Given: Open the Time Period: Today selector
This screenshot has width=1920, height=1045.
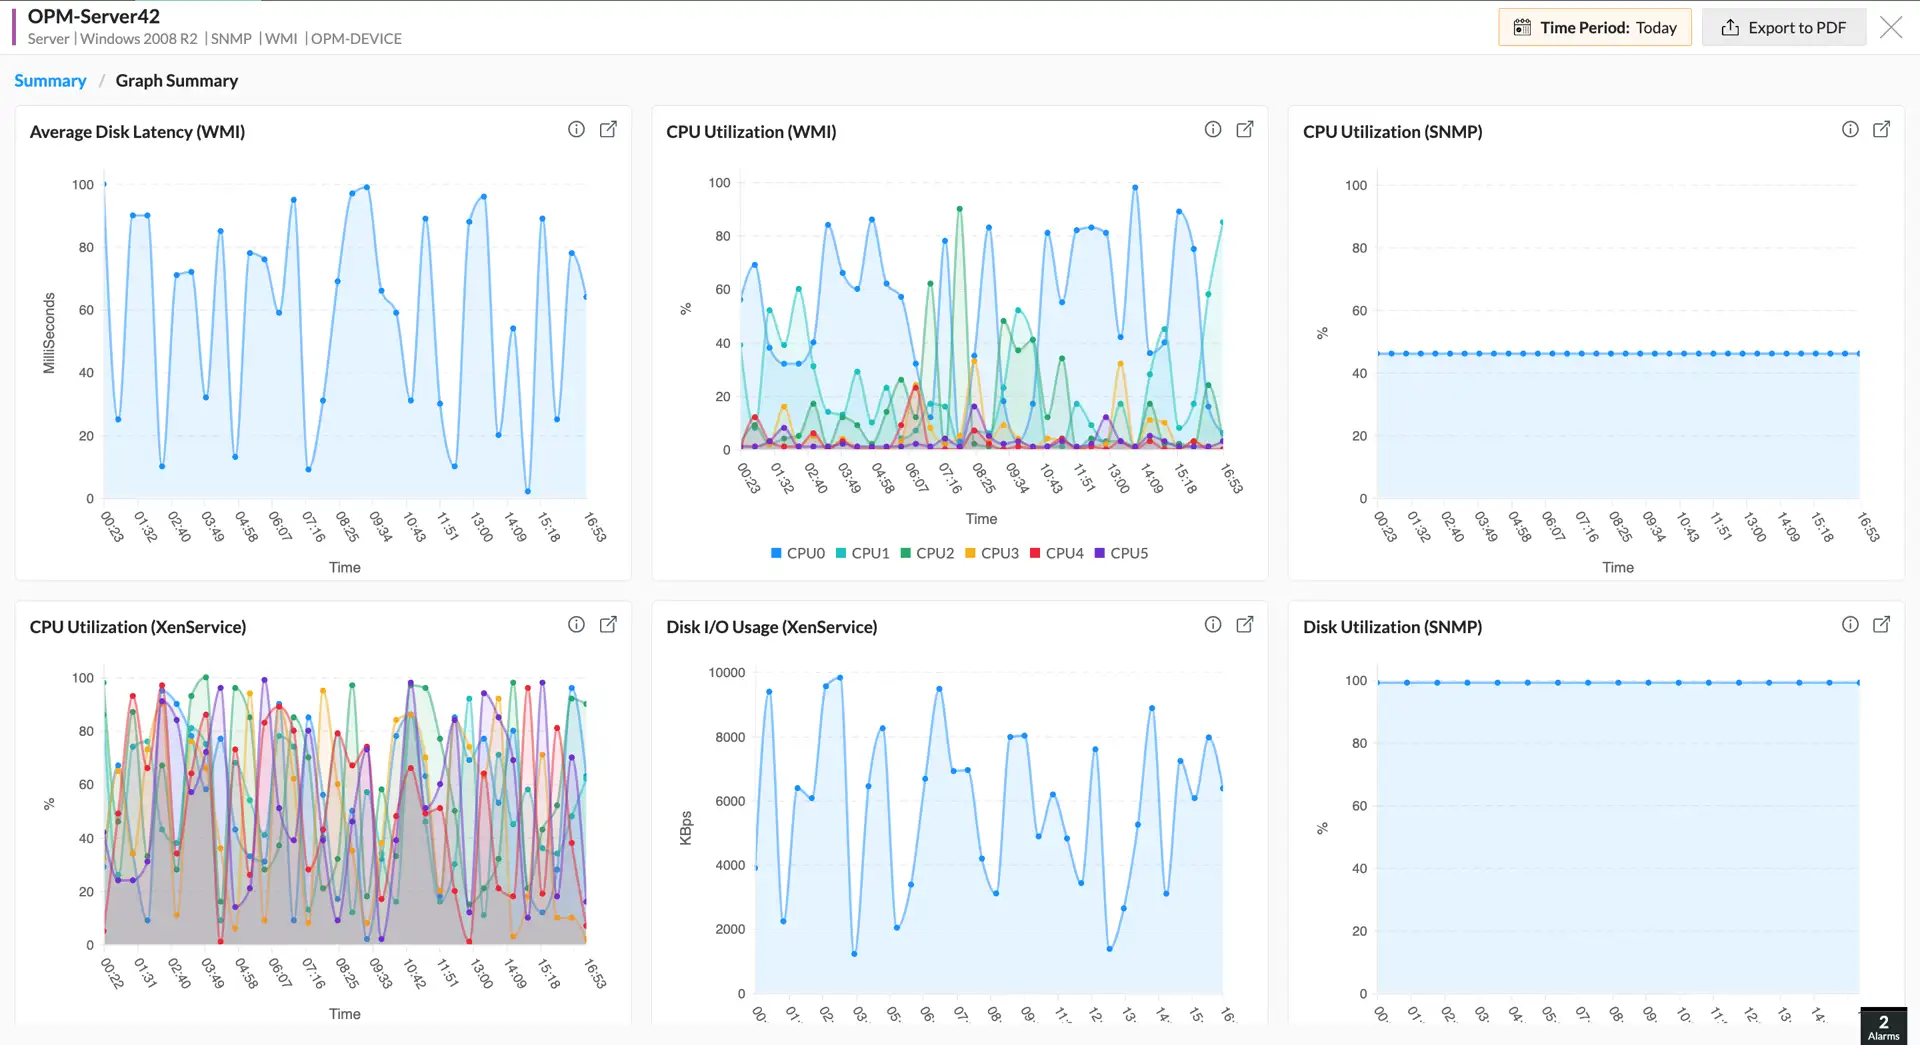Looking at the screenshot, I should (x=1595, y=27).
